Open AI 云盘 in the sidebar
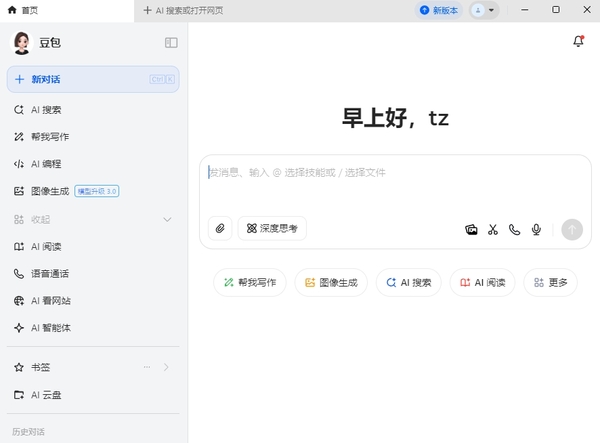Screen dimensions: 600x443 click(x=93, y=395)
